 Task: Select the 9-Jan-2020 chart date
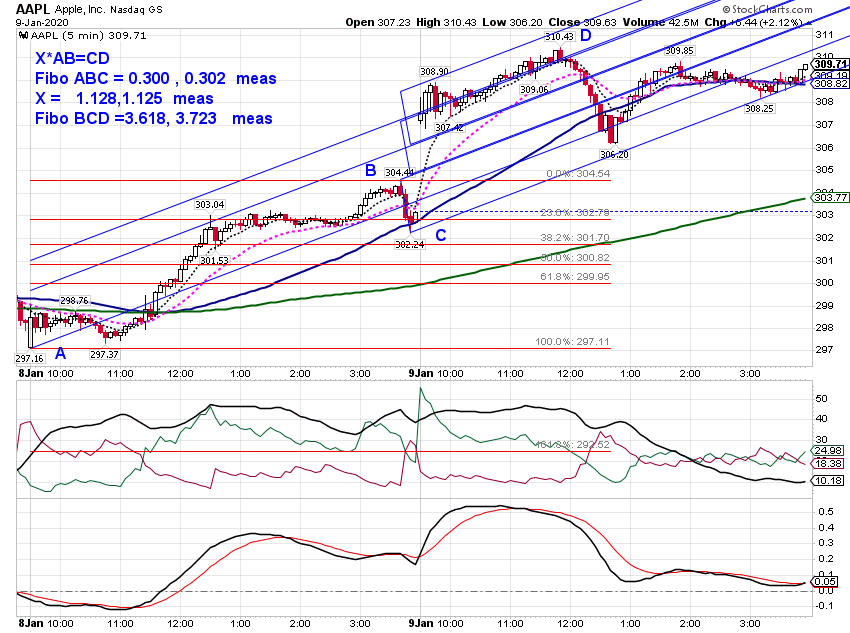(x=42, y=22)
